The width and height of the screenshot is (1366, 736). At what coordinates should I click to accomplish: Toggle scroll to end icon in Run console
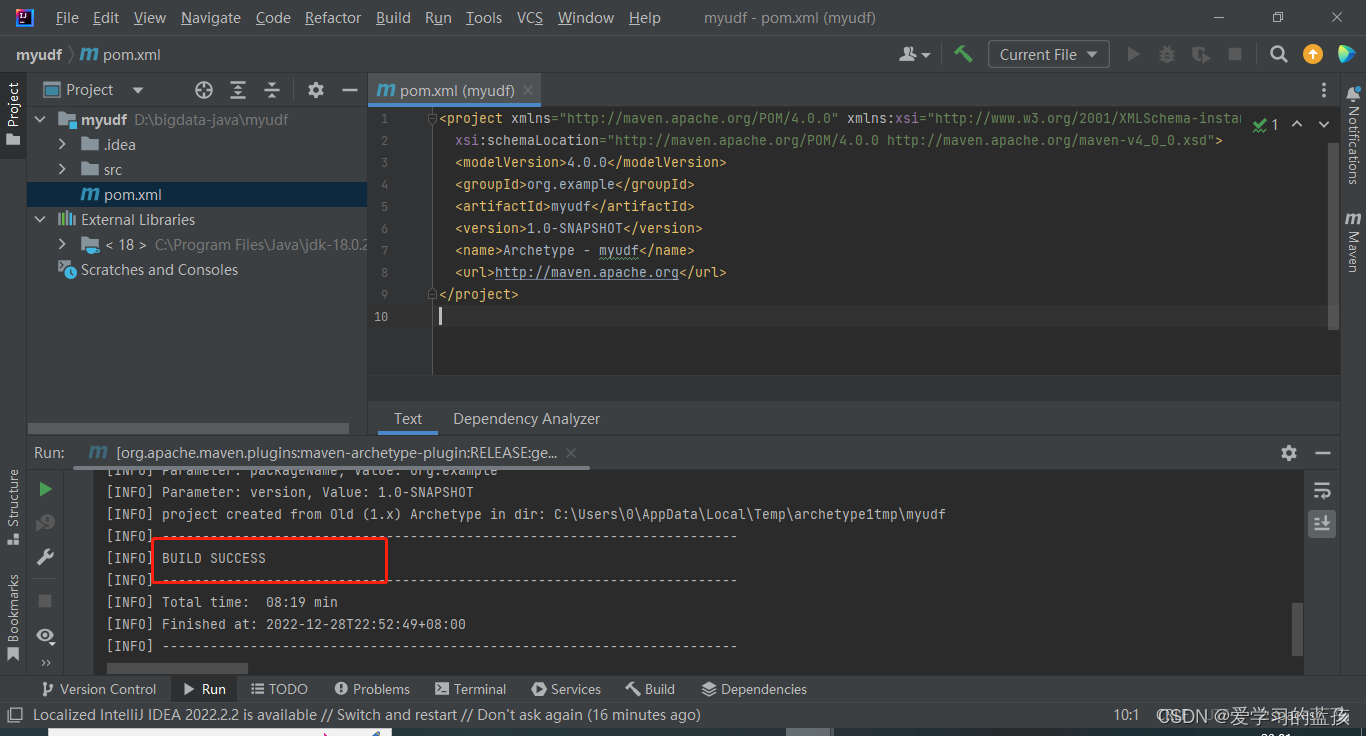coord(1322,523)
